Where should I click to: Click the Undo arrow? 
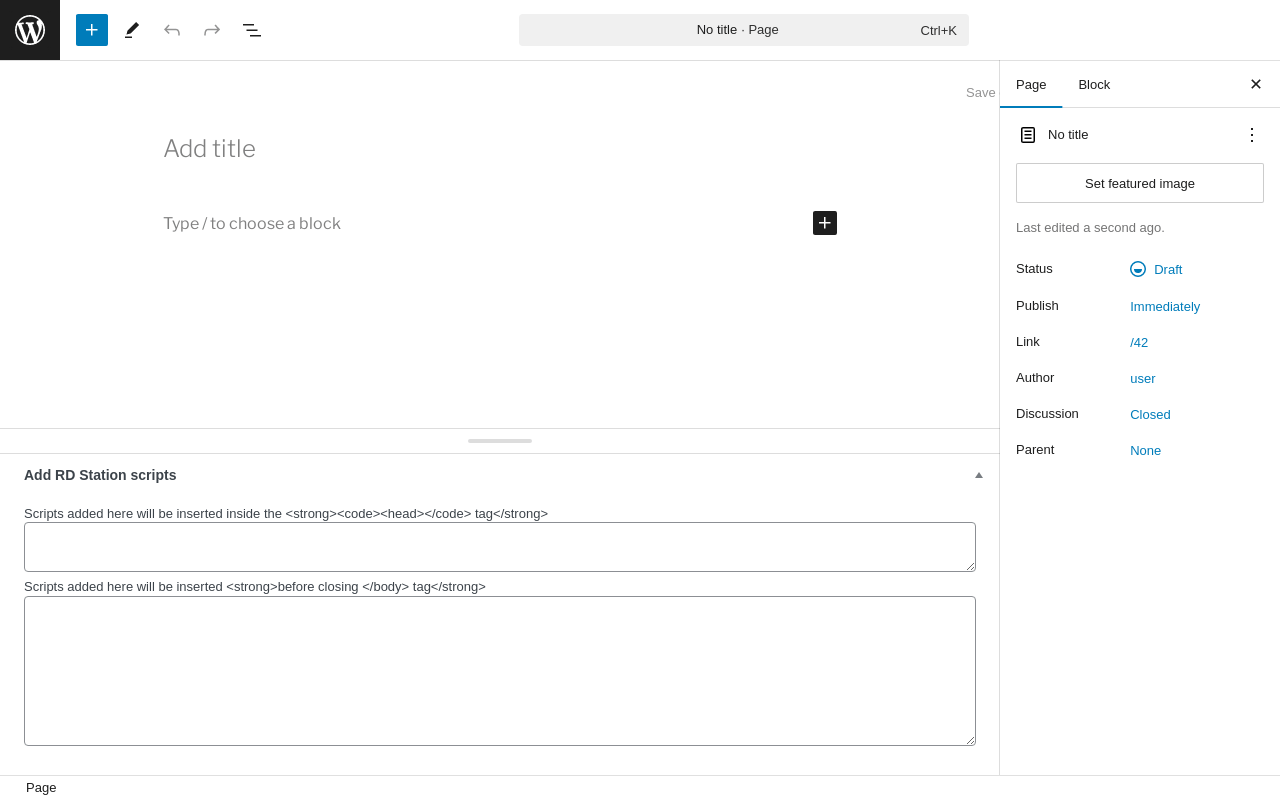pyautogui.click(x=172, y=30)
